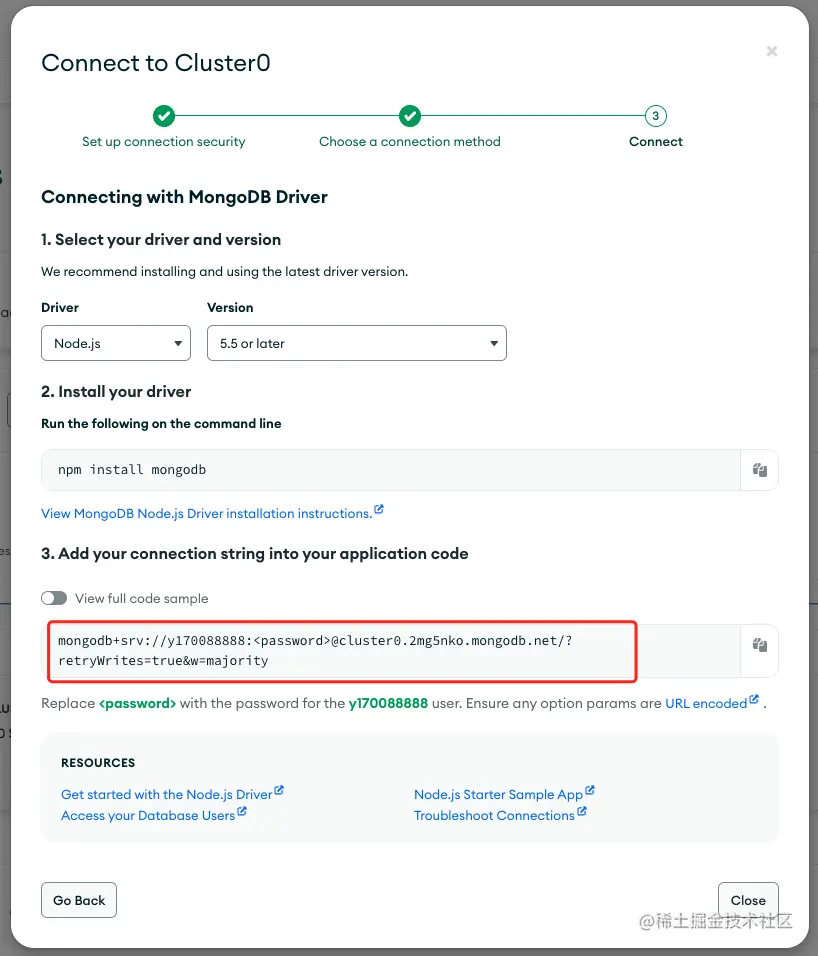The image size is (818, 956).
Task: Click the external-link icon after URL encoded
Action: pos(754,699)
